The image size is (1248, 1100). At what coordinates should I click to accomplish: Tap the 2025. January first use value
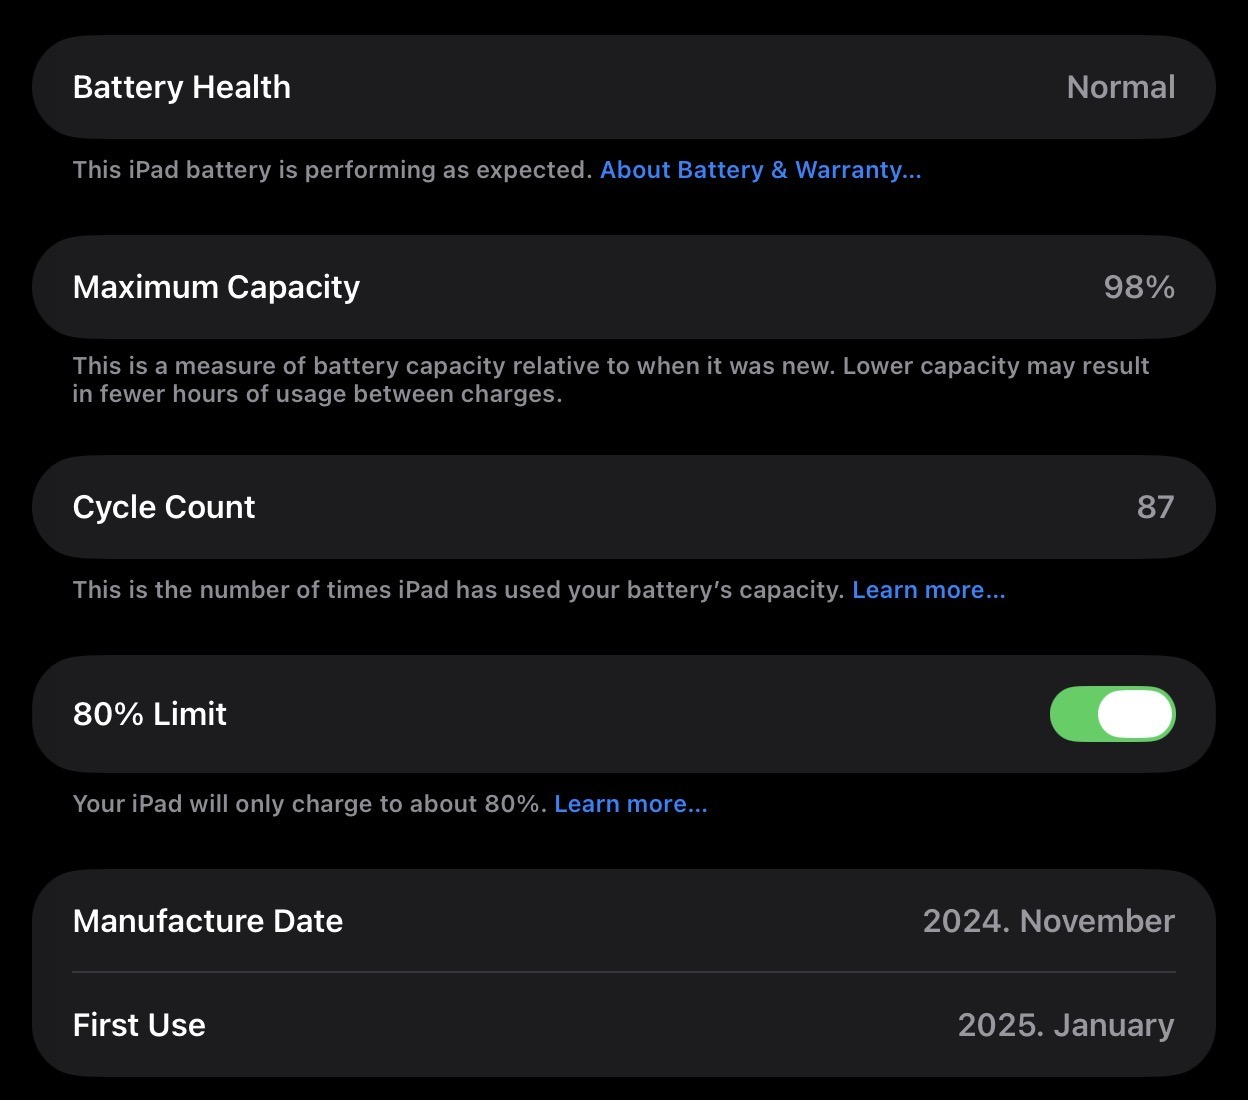point(1066,1025)
